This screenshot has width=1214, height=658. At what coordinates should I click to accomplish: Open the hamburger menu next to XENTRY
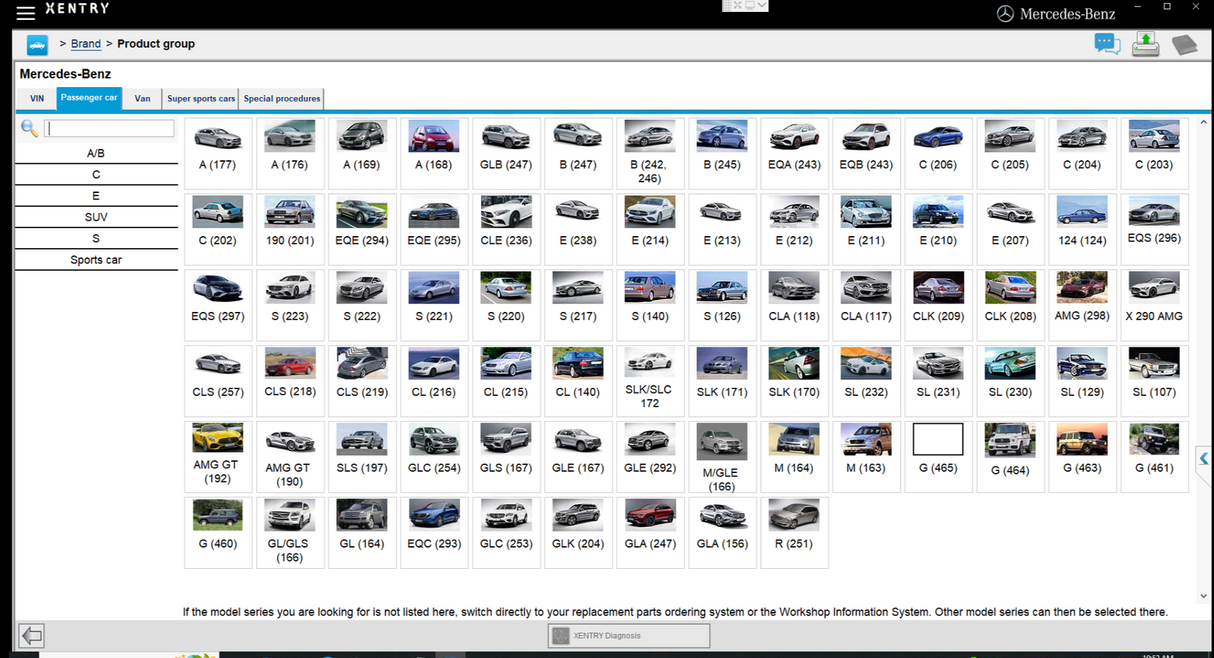pos(25,13)
